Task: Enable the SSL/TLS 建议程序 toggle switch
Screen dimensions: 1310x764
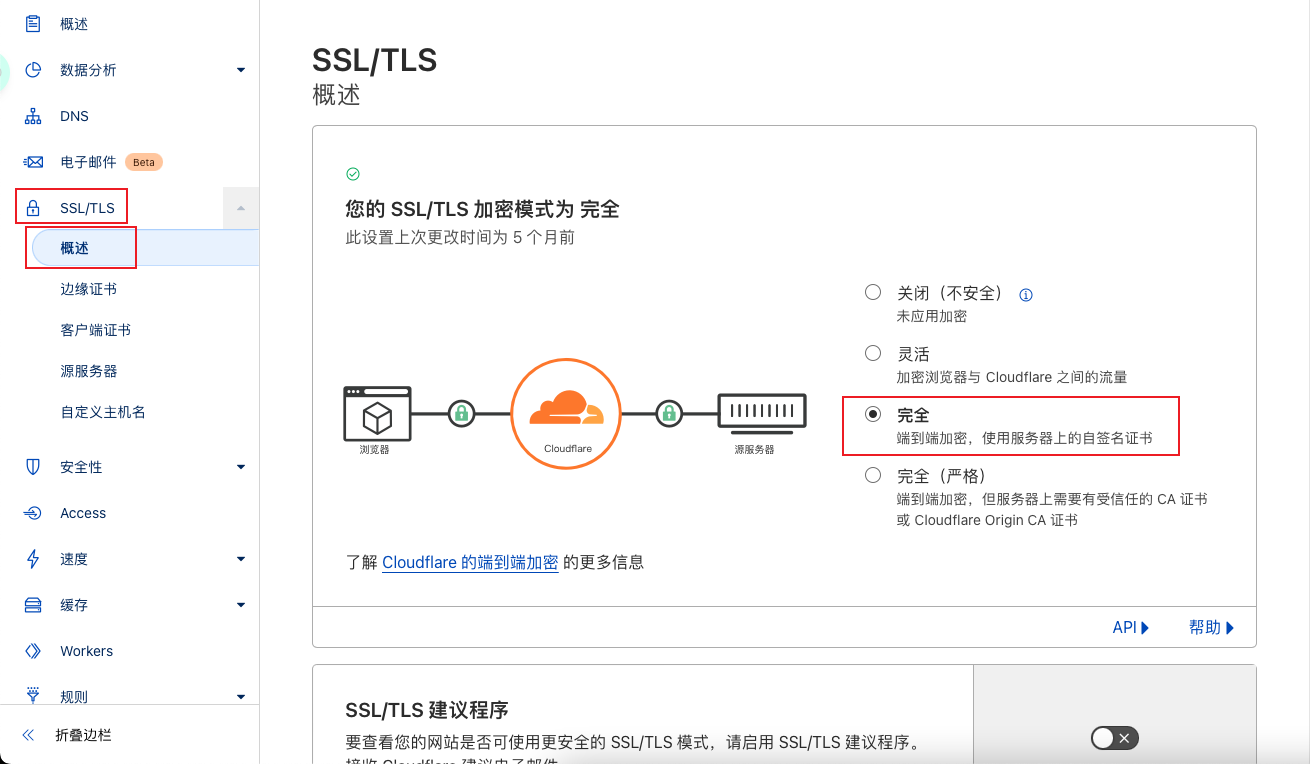Action: click(x=1115, y=738)
